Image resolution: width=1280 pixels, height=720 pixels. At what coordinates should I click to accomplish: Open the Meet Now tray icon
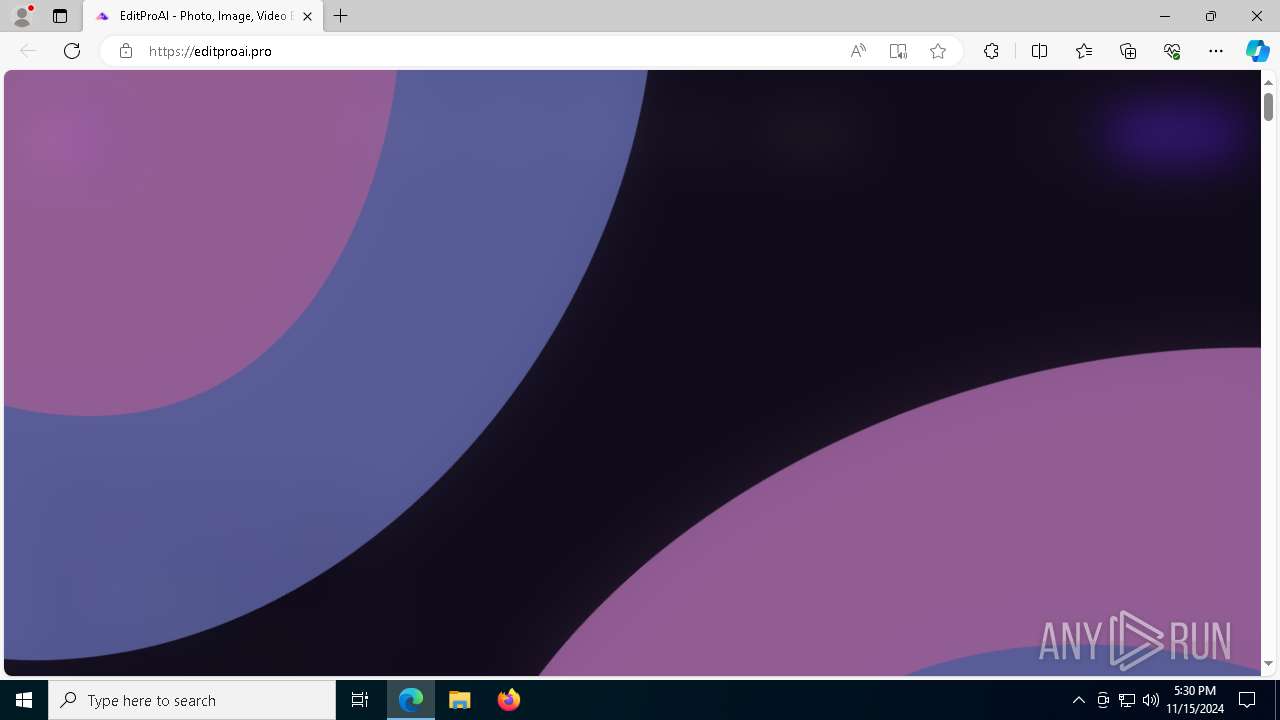tap(1103, 700)
